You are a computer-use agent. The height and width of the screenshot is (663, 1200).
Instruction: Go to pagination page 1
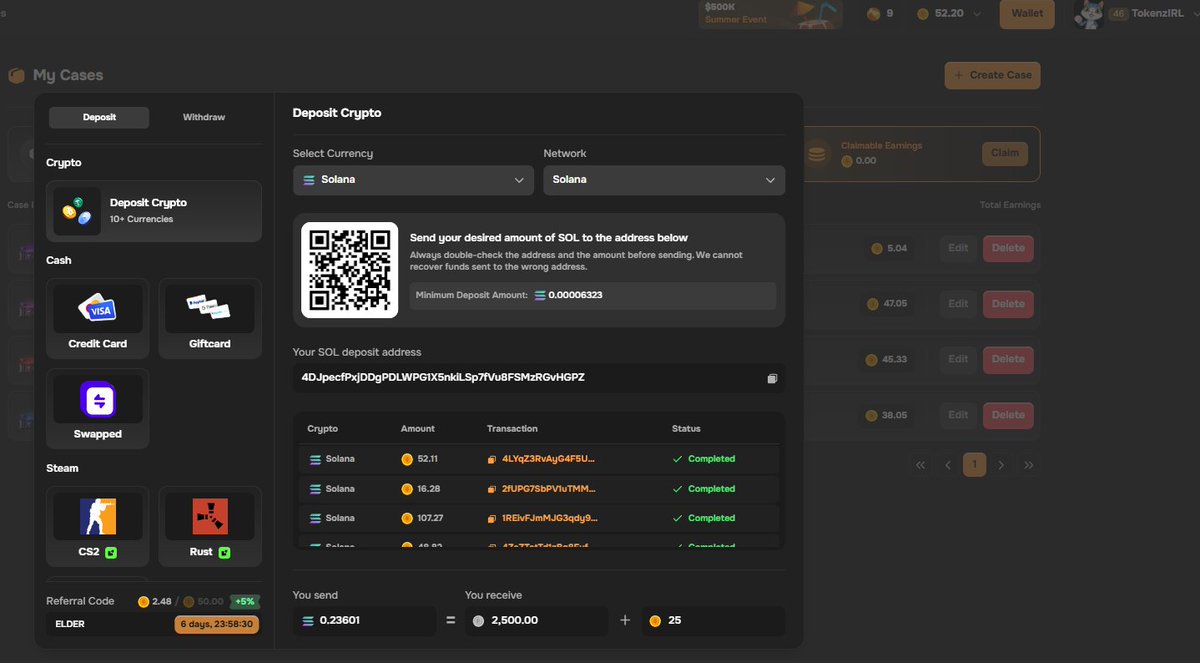point(974,465)
